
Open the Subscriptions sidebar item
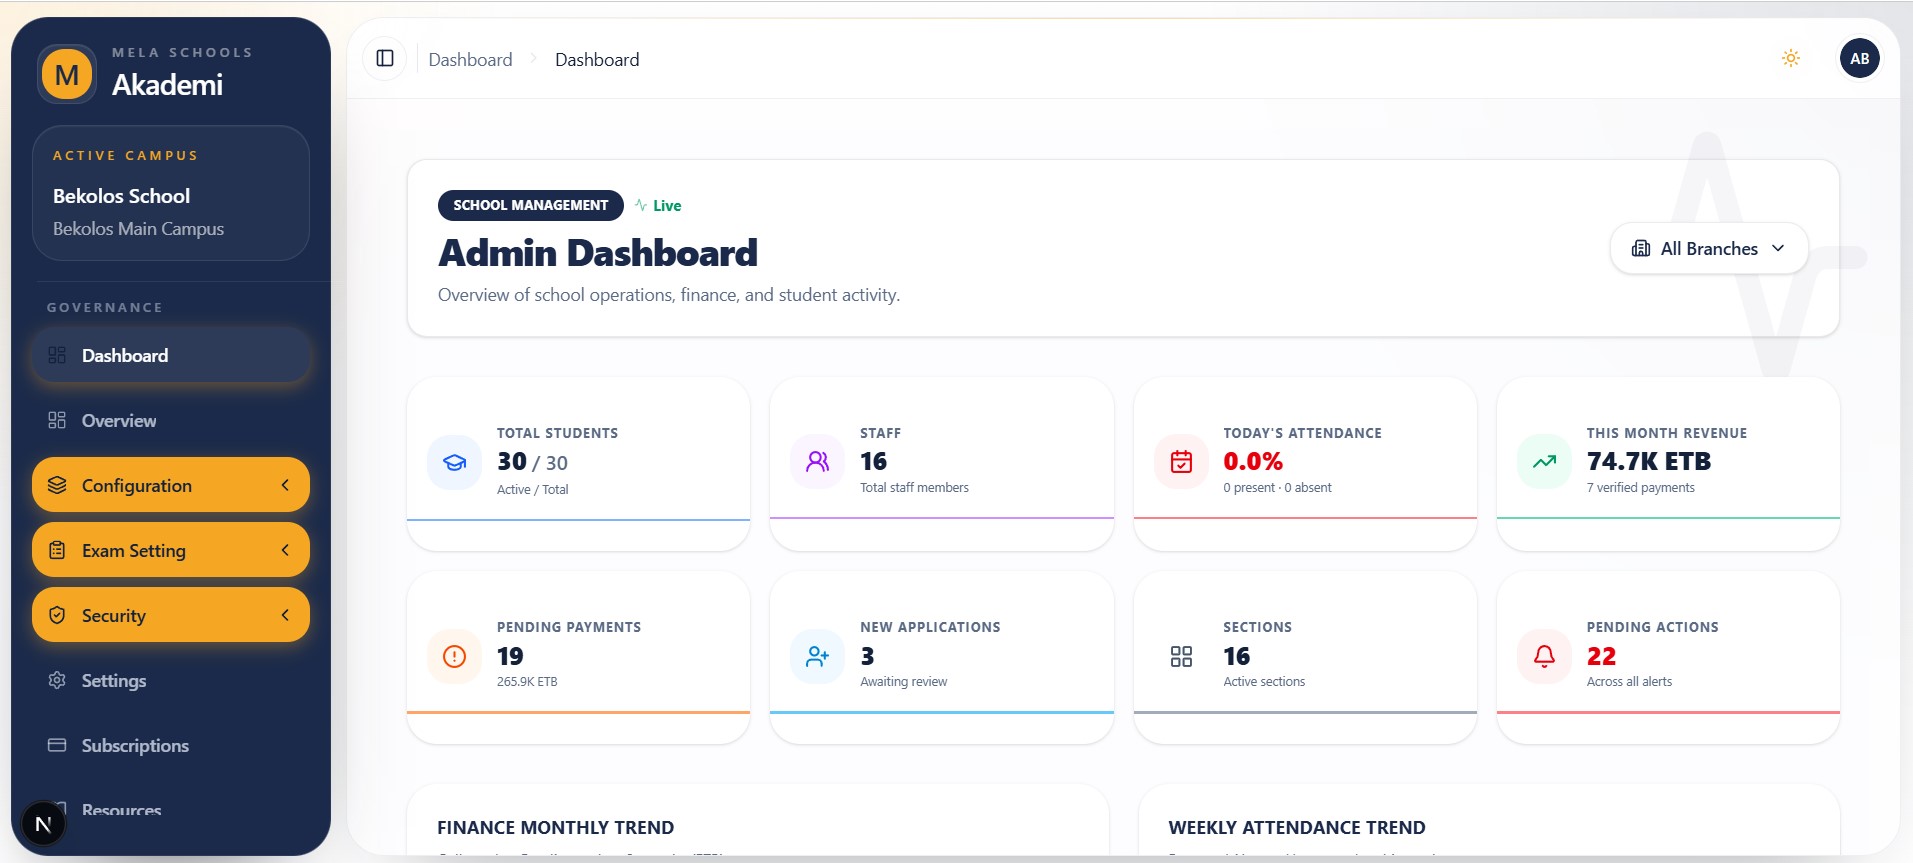(171, 745)
